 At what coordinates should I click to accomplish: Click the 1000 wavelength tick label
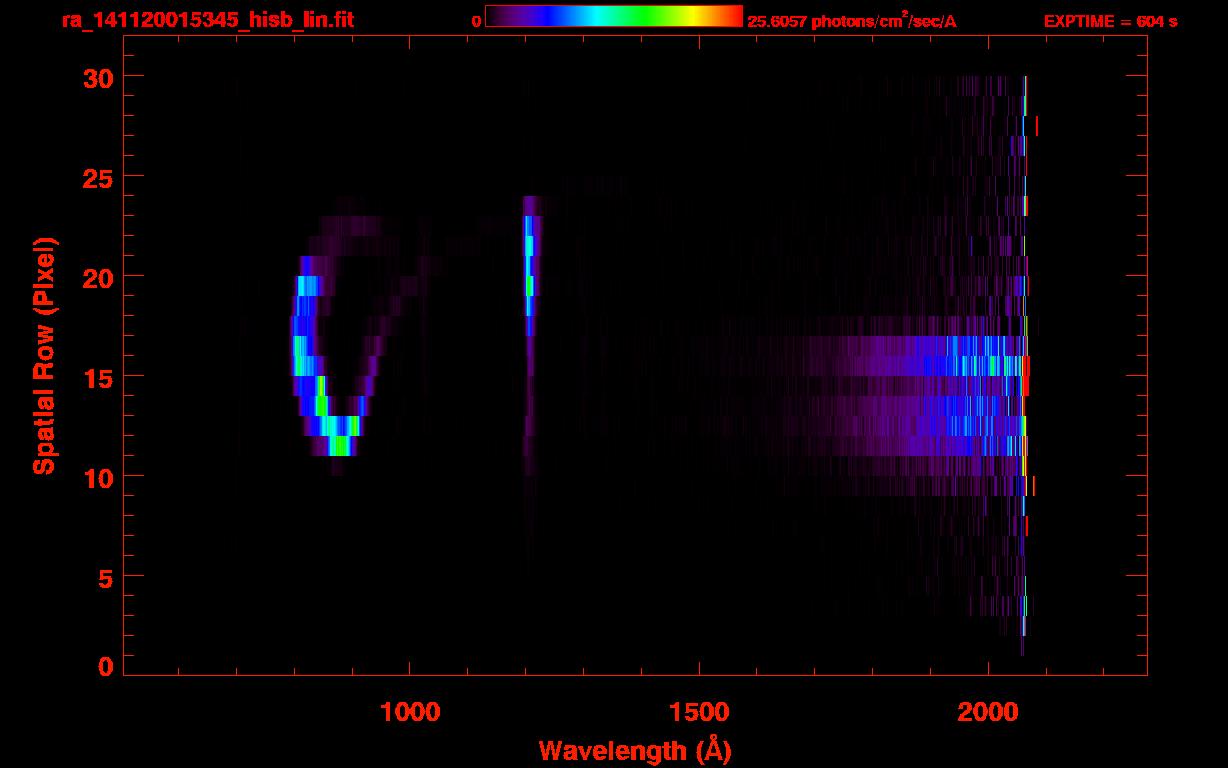[x=410, y=712]
